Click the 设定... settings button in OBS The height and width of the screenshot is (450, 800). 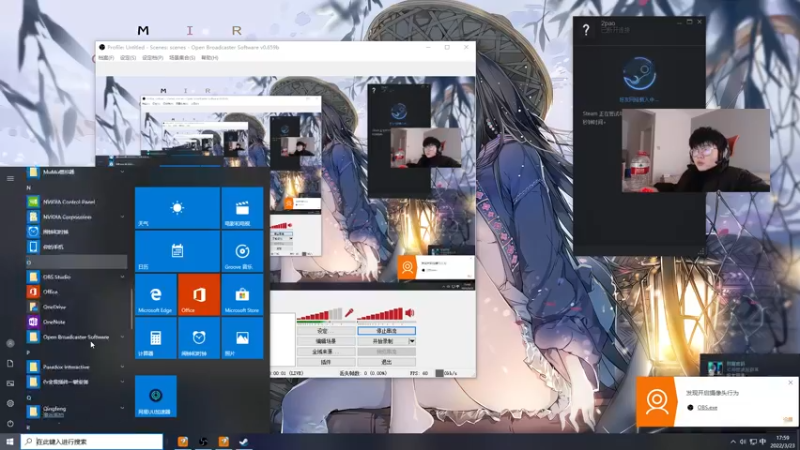[x=326, y=331]
